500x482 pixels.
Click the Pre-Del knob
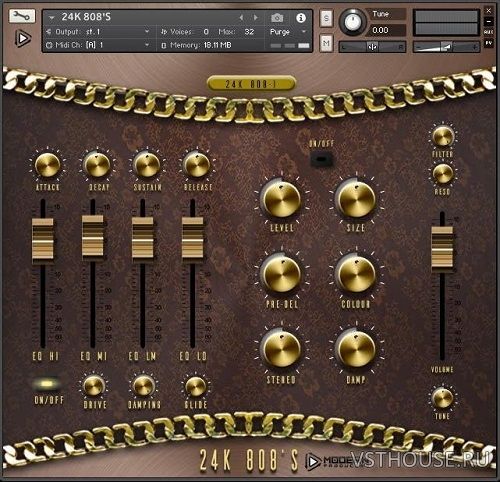(282, 274)
